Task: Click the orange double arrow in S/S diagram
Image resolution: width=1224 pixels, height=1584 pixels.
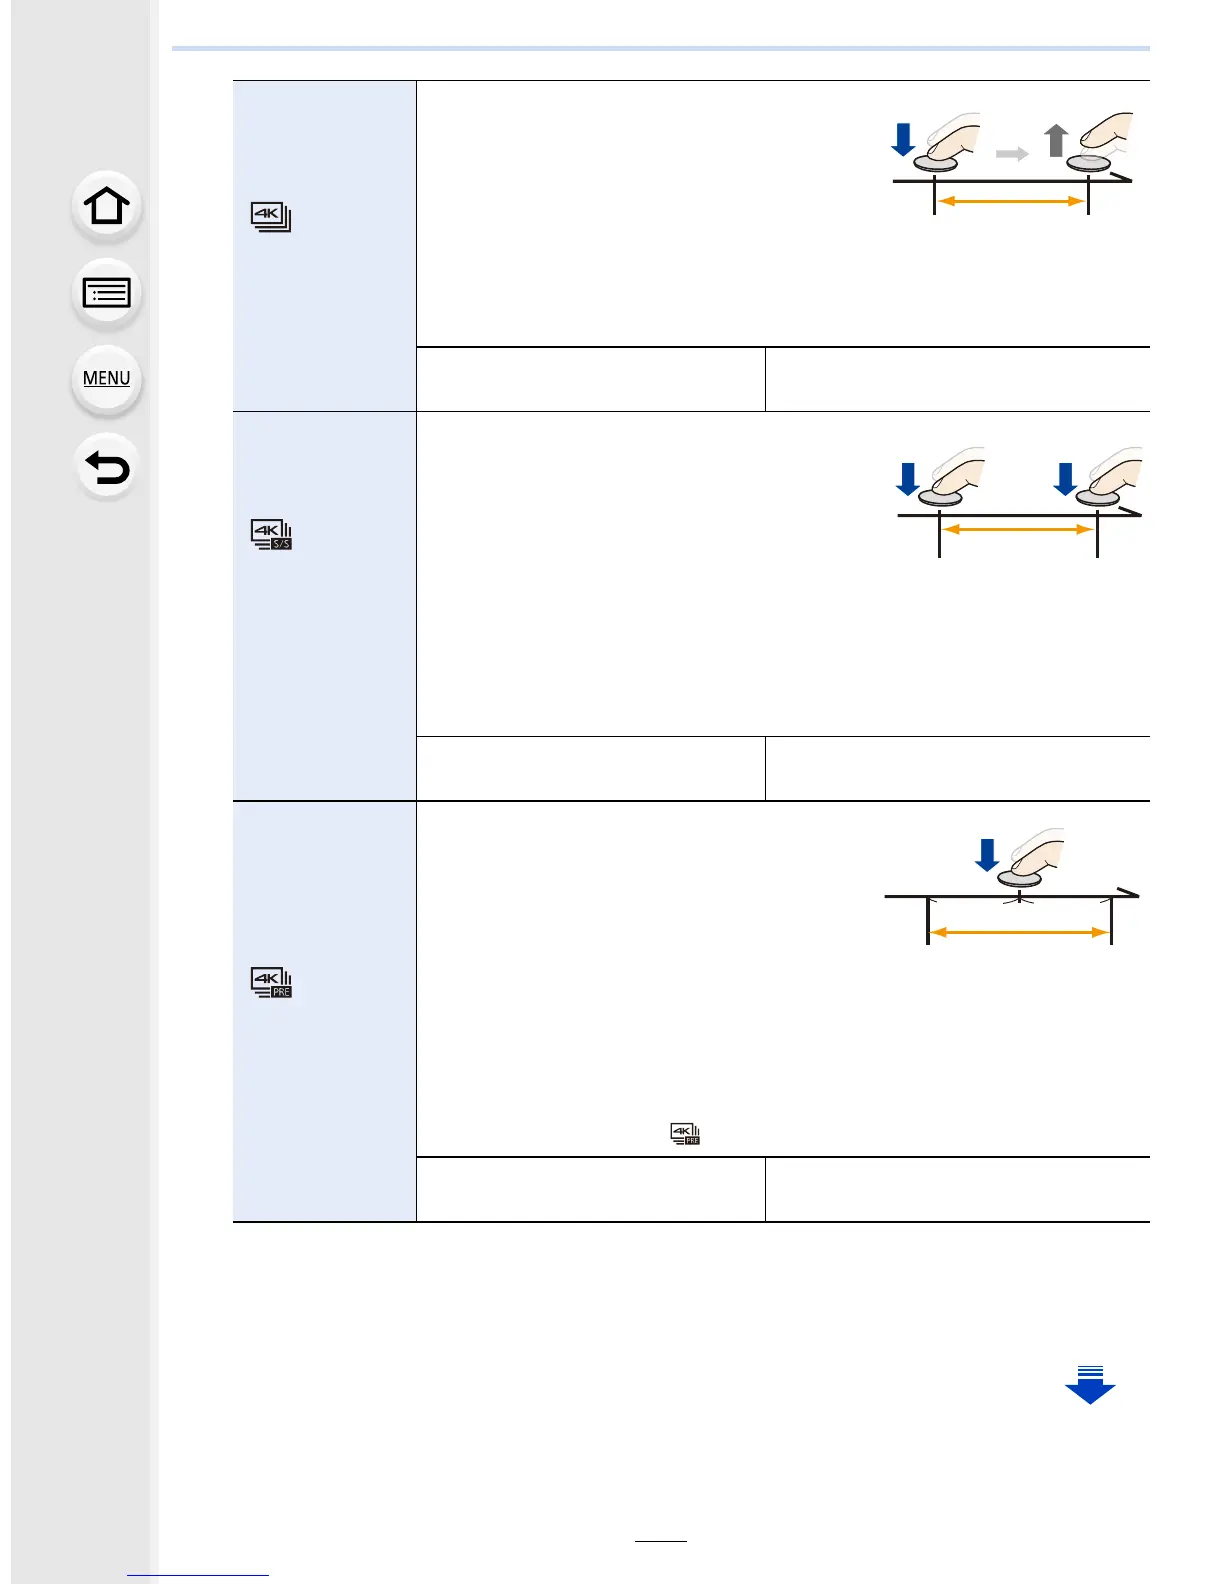Action: (x=1018, y=529)
